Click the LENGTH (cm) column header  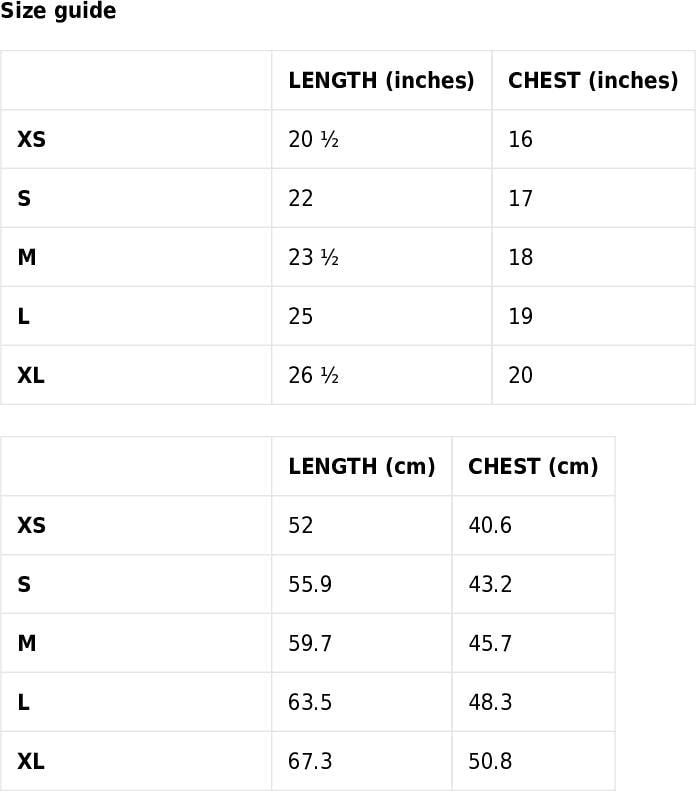coord(362,467)
